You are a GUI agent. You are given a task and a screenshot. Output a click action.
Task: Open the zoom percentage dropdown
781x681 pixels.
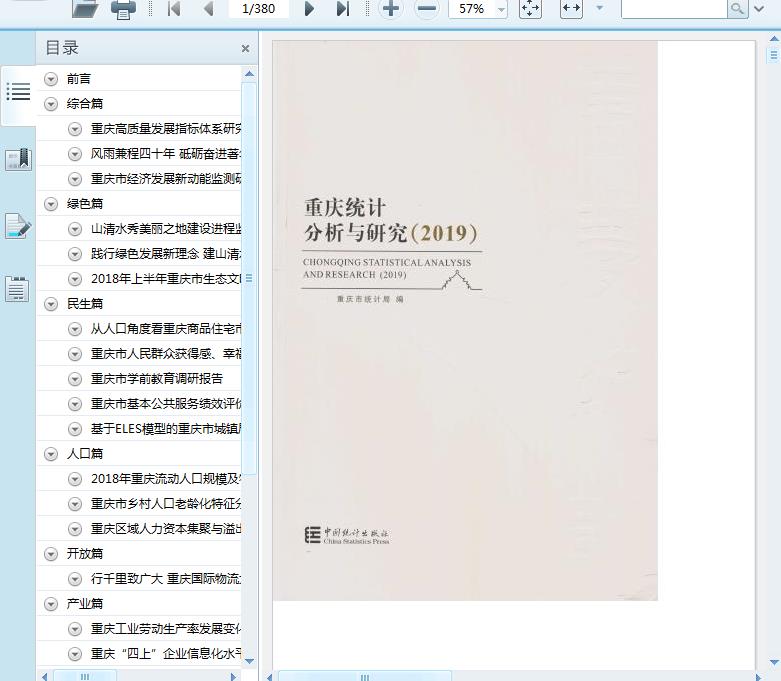(501, 9)
